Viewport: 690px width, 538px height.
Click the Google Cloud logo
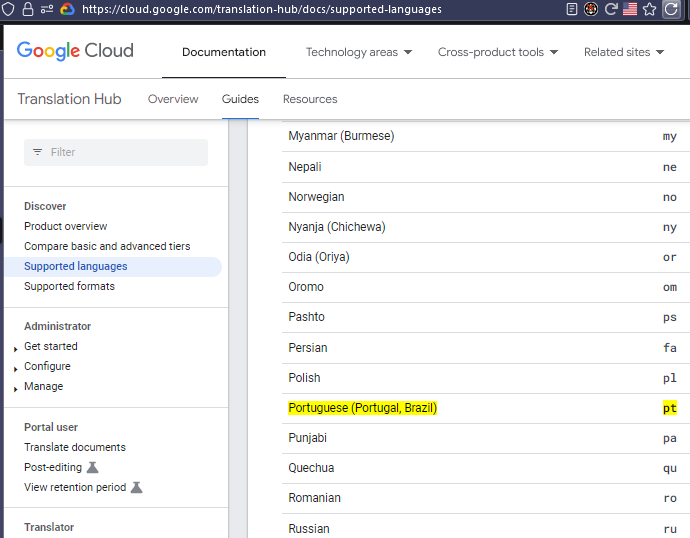tap(75, 51)
